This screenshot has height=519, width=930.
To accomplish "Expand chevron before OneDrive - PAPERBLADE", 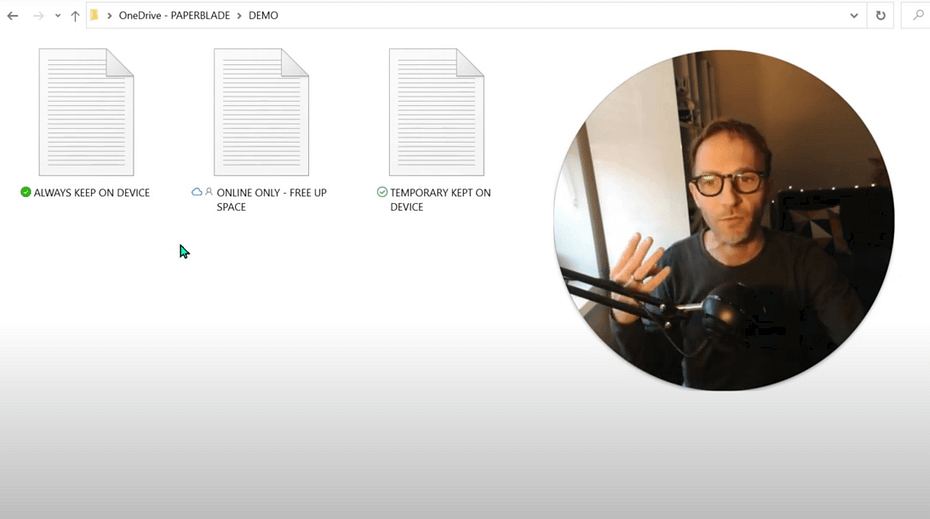I will coord(109,16).
